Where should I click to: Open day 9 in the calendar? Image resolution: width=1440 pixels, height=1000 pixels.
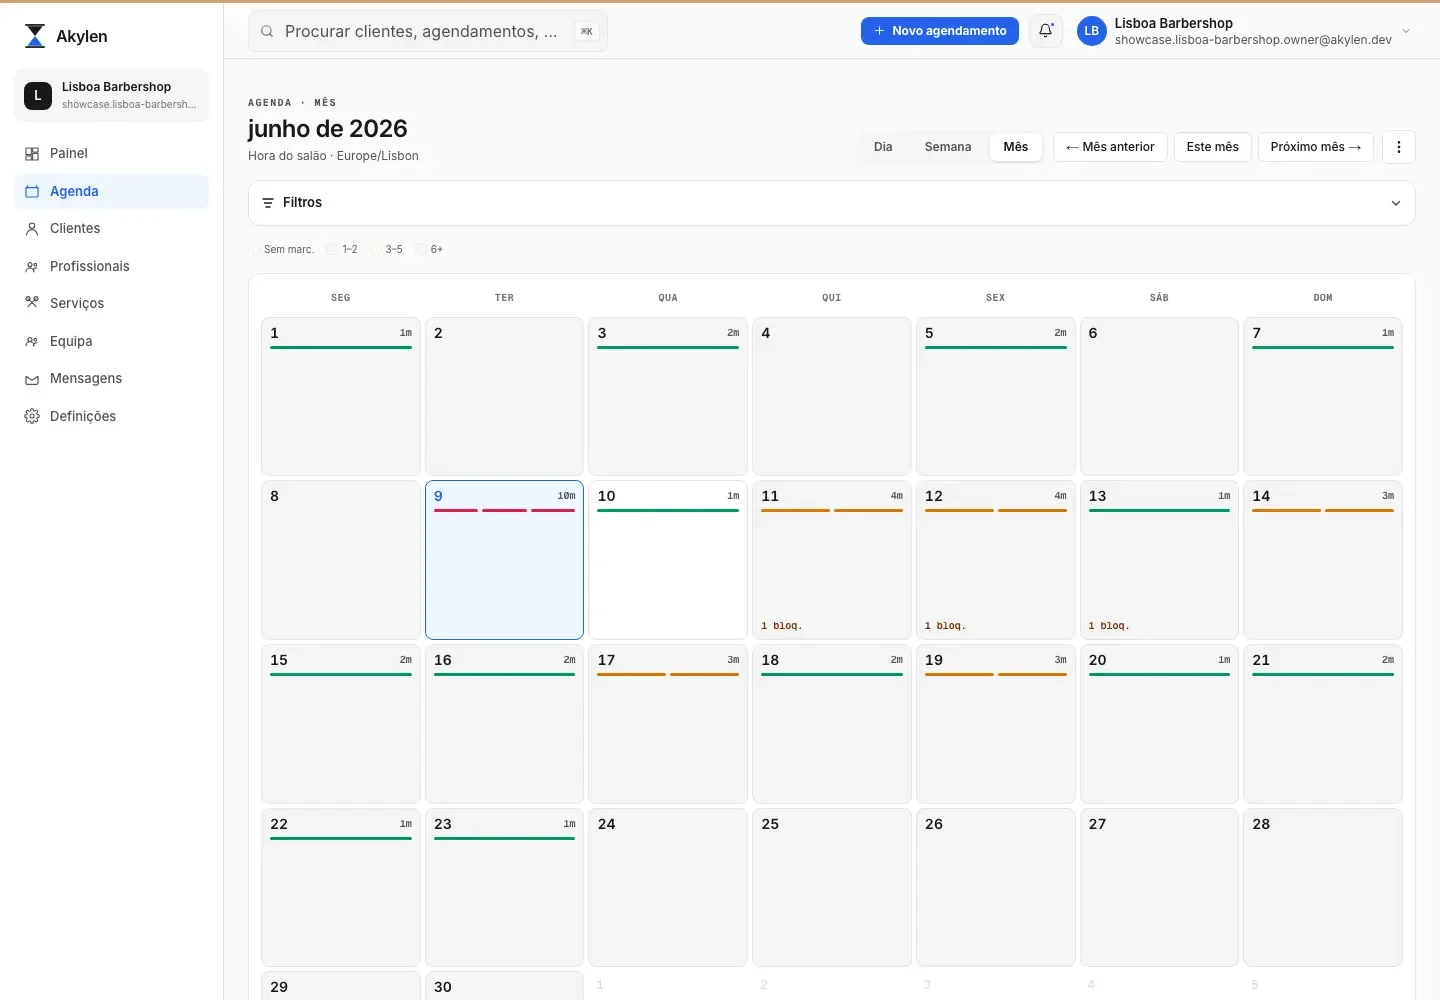click(504, 560)
